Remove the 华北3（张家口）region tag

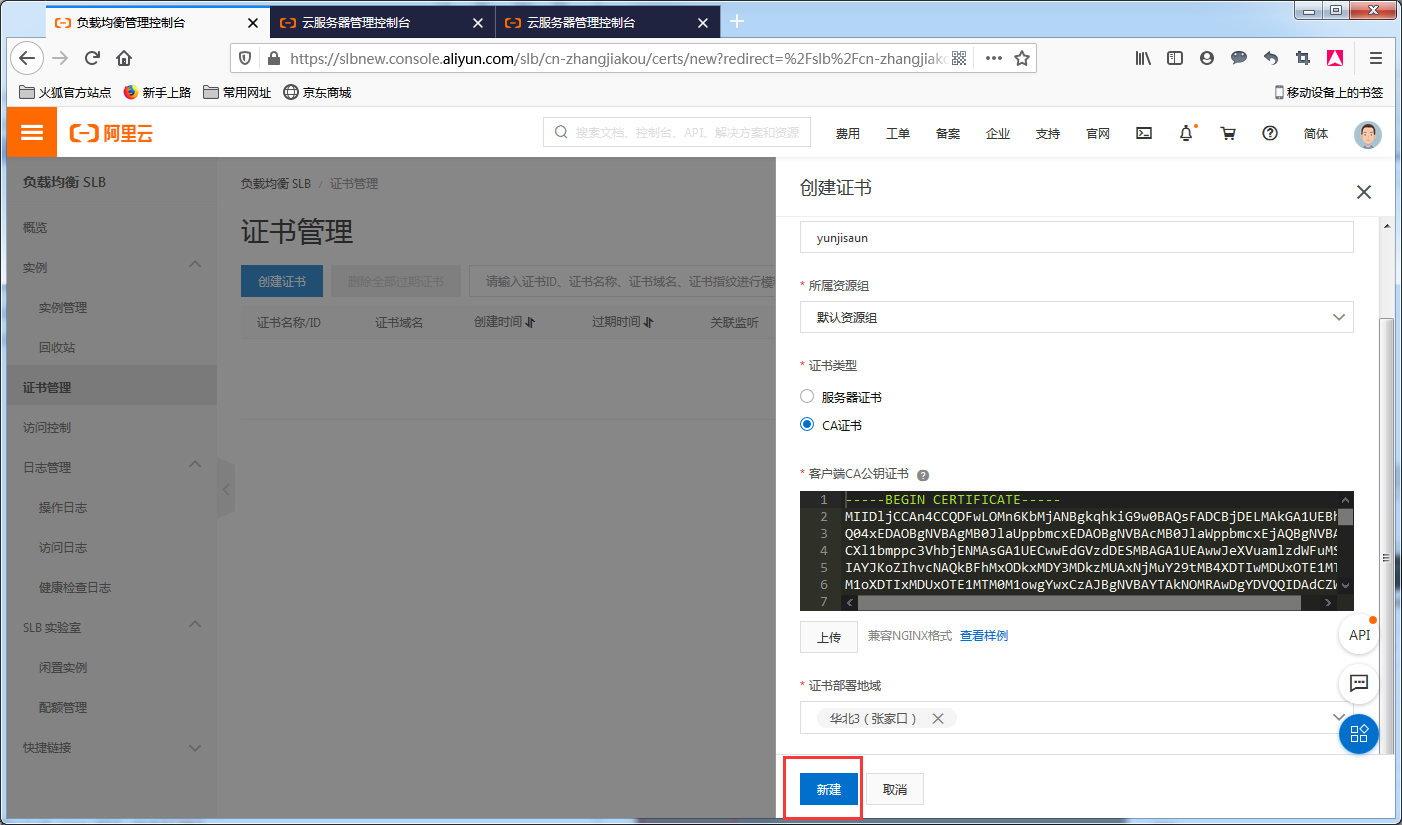(938, 718)
